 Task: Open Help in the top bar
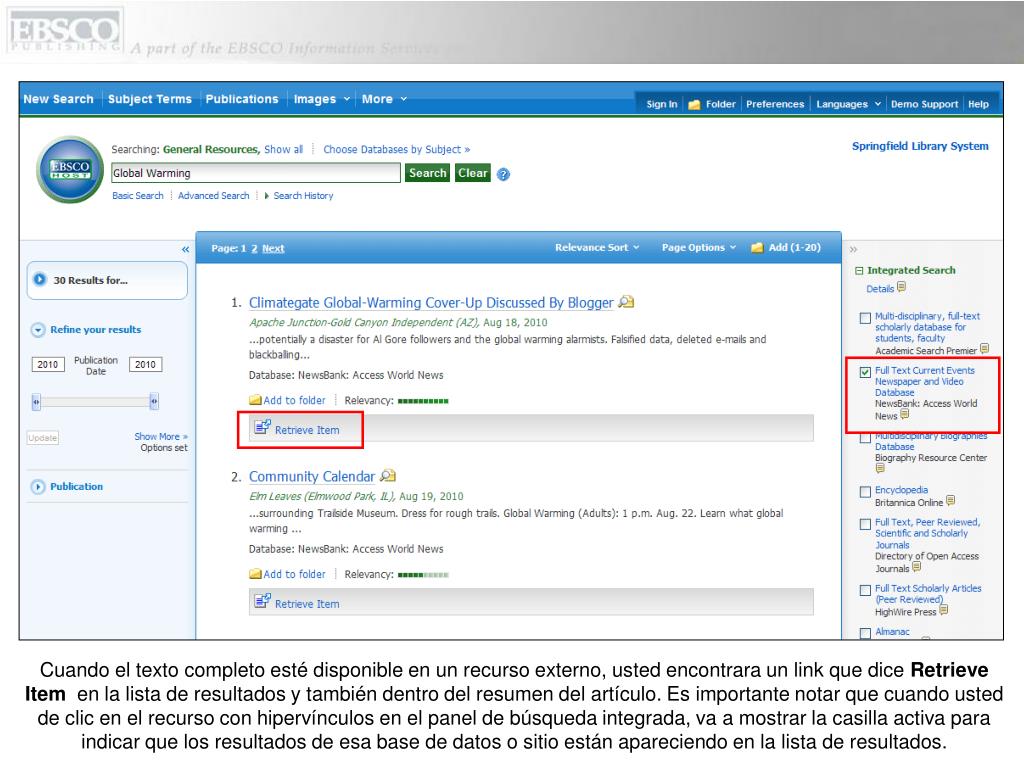coord(978,104)
